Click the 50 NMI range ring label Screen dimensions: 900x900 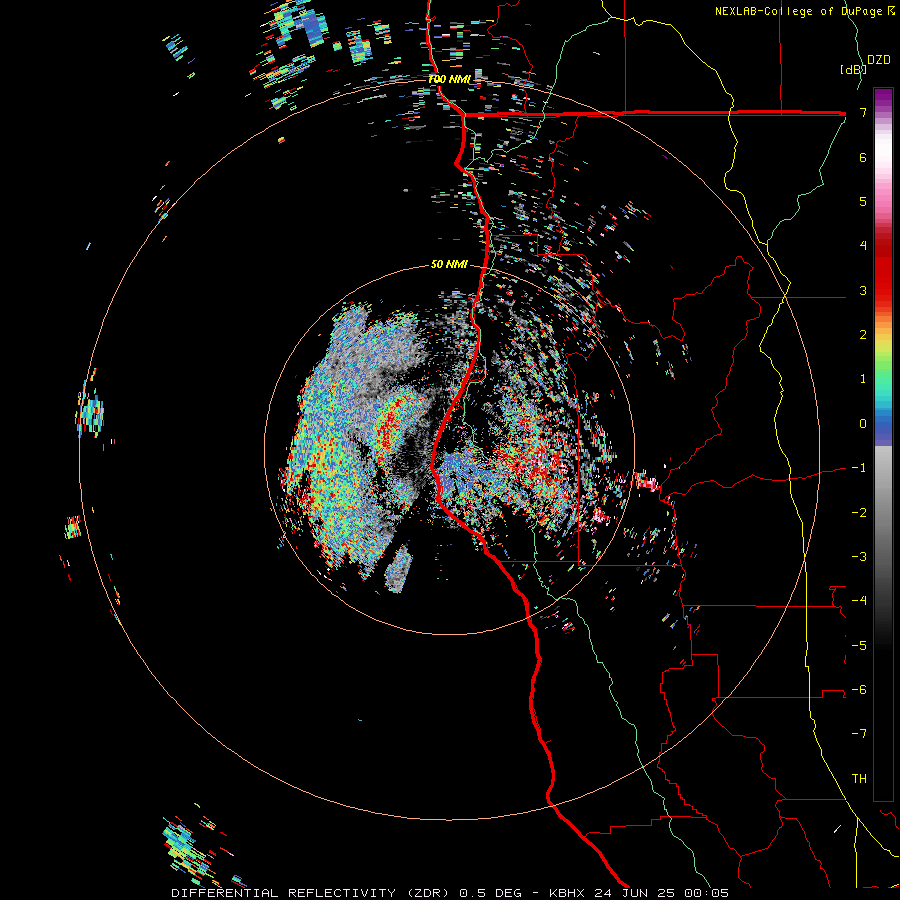coord(449,264)
